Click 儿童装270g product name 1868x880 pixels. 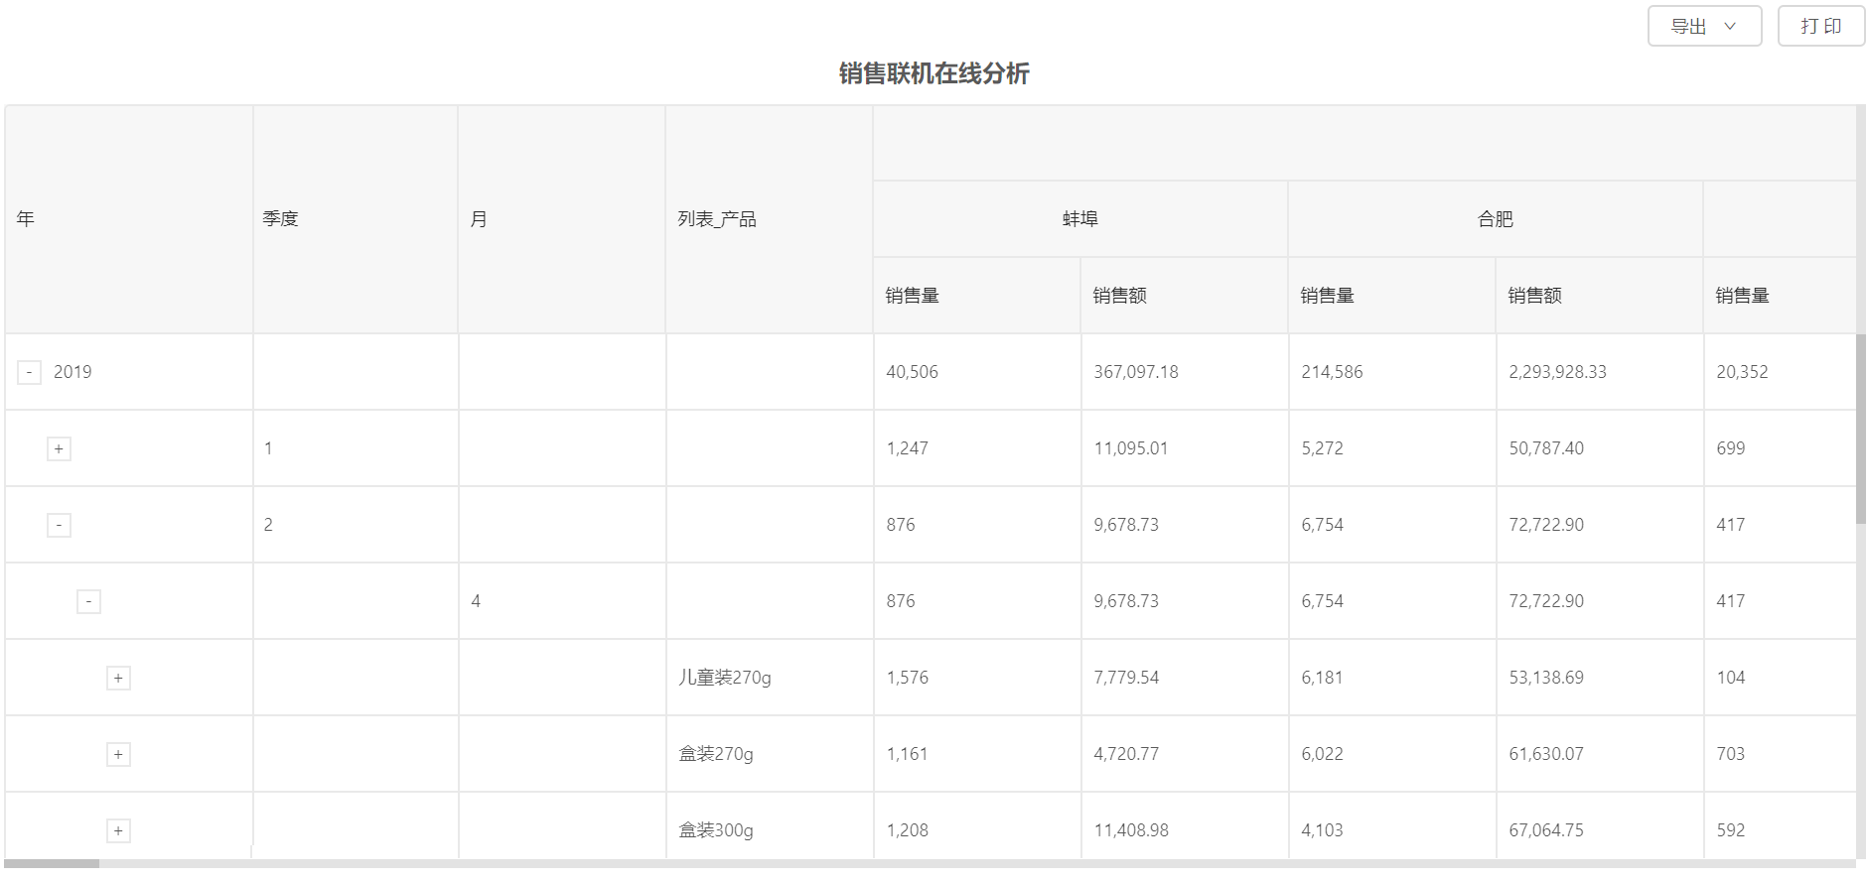point(725,678)
